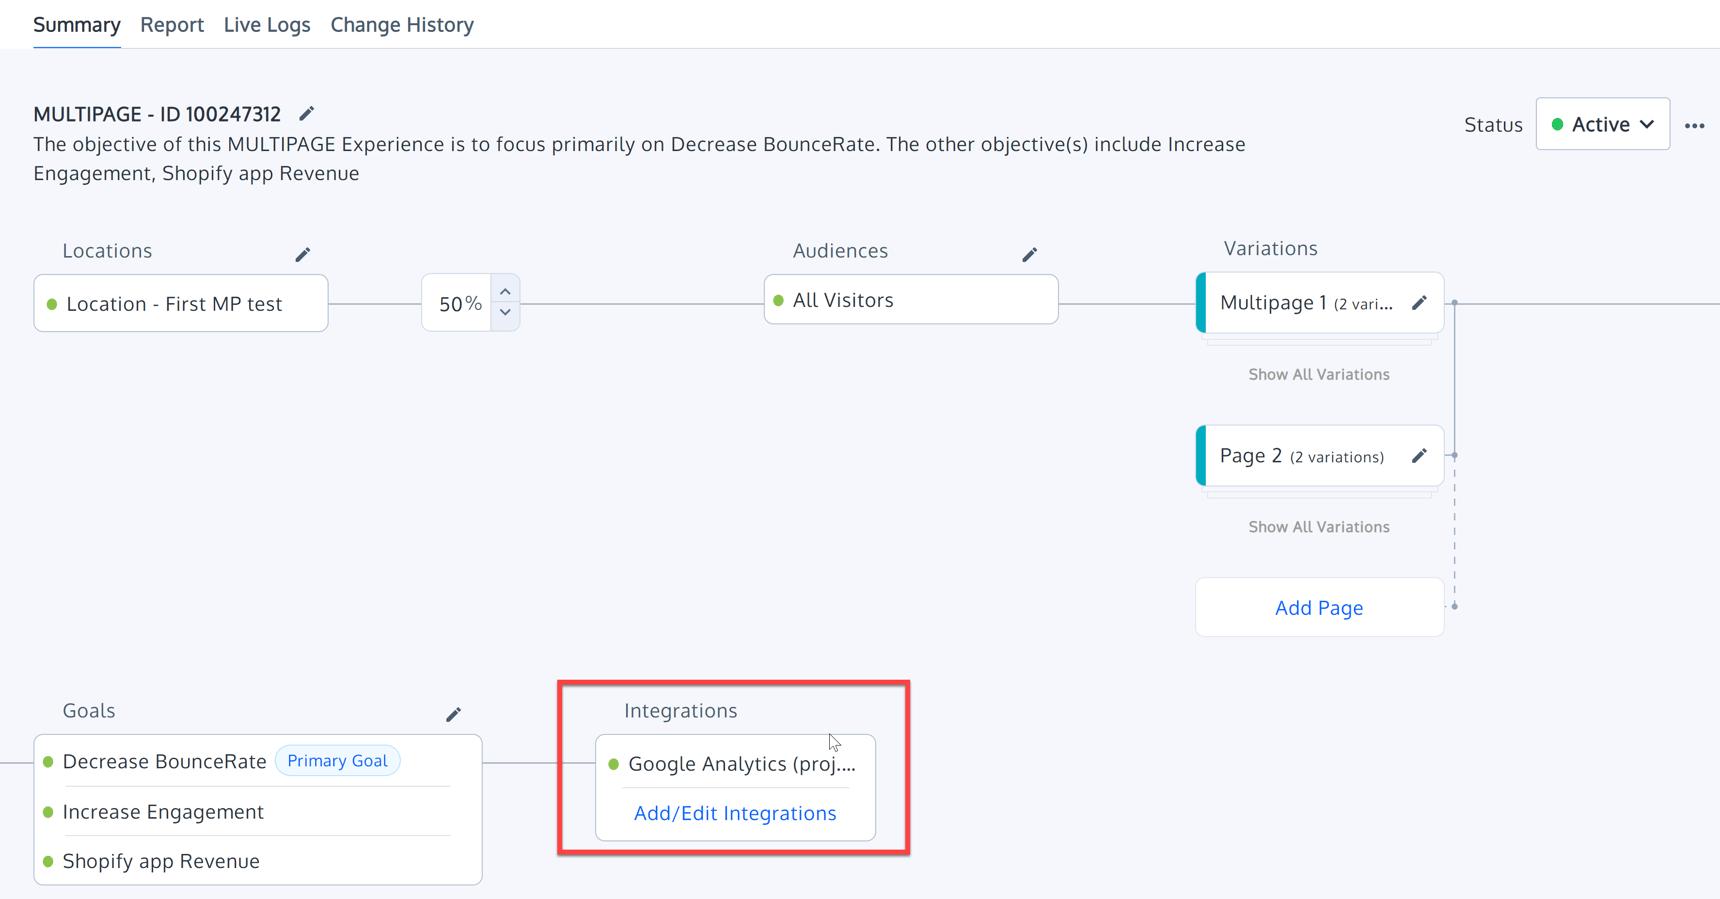Open the Live Logs tab
Viewport: 1720px width, 899px height.
pos(267,25)
